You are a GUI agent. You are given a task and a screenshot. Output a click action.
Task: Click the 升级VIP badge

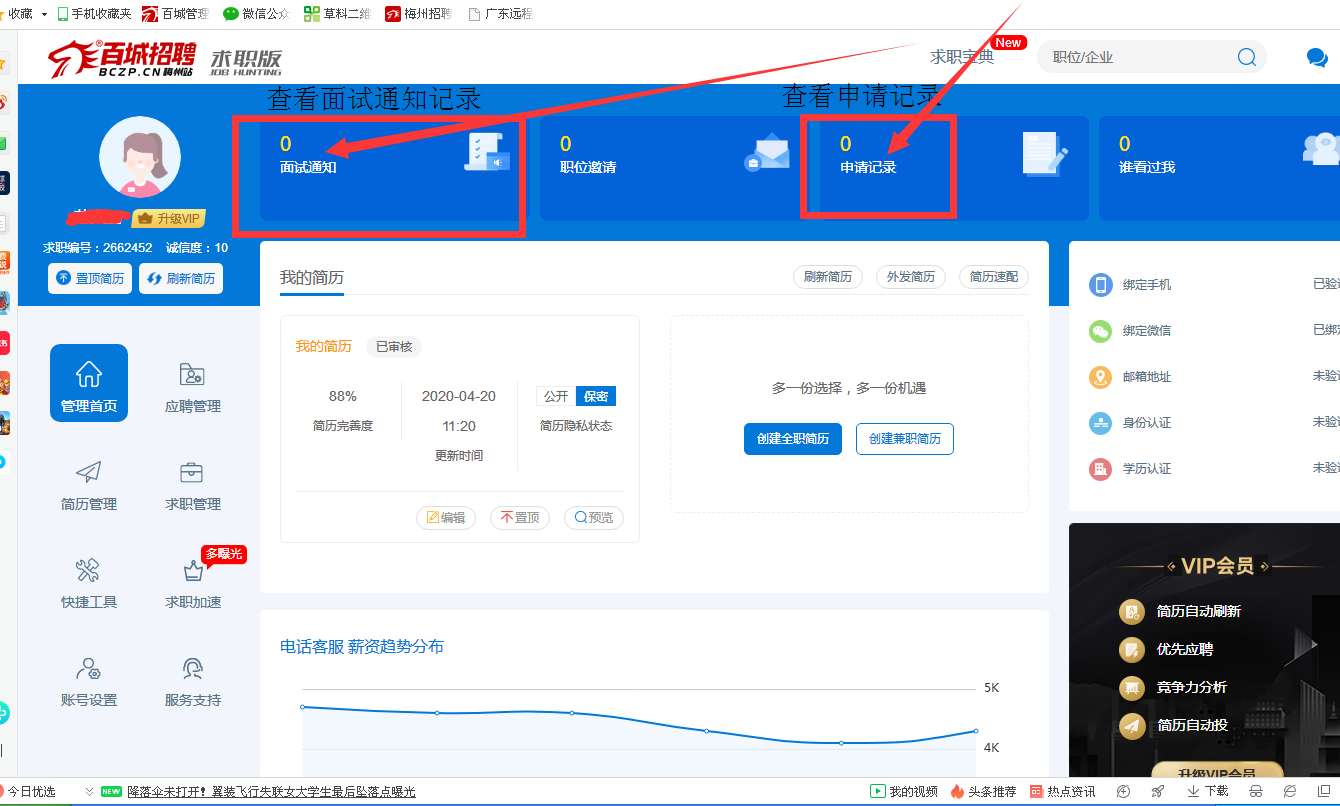(x=169, y=219)
